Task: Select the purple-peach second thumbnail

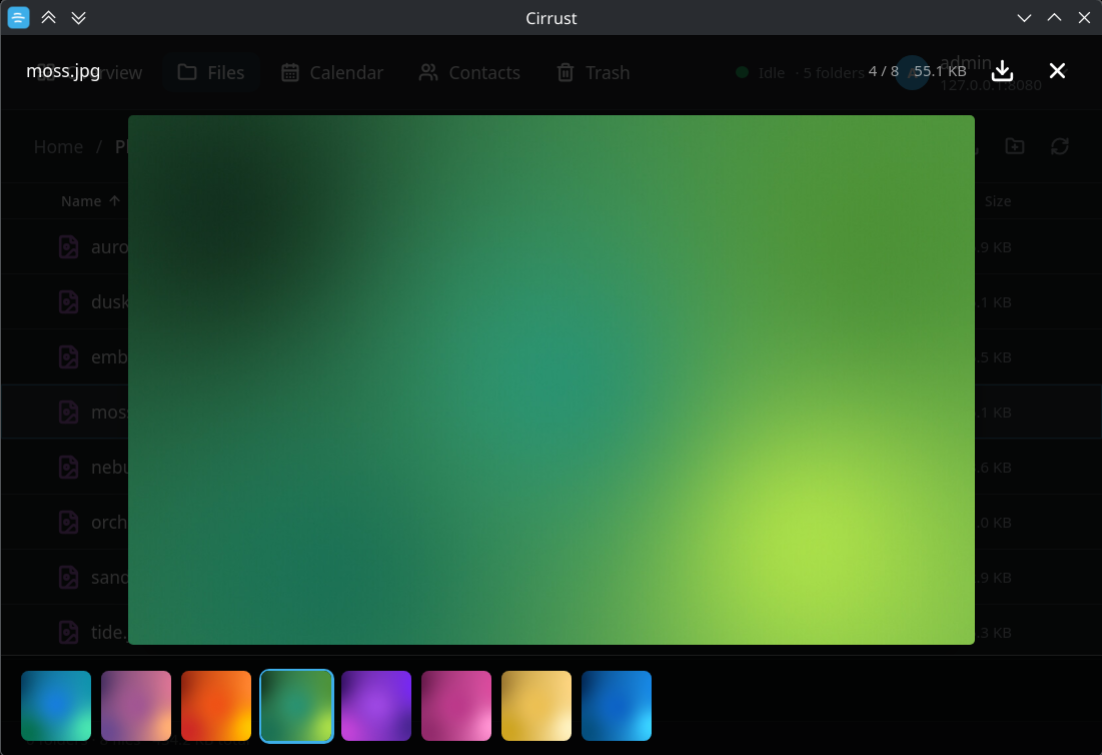Action: (136, 706)
